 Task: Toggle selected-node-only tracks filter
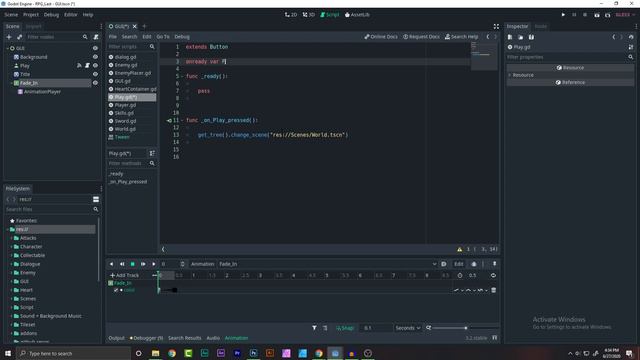tap(314, 328)
